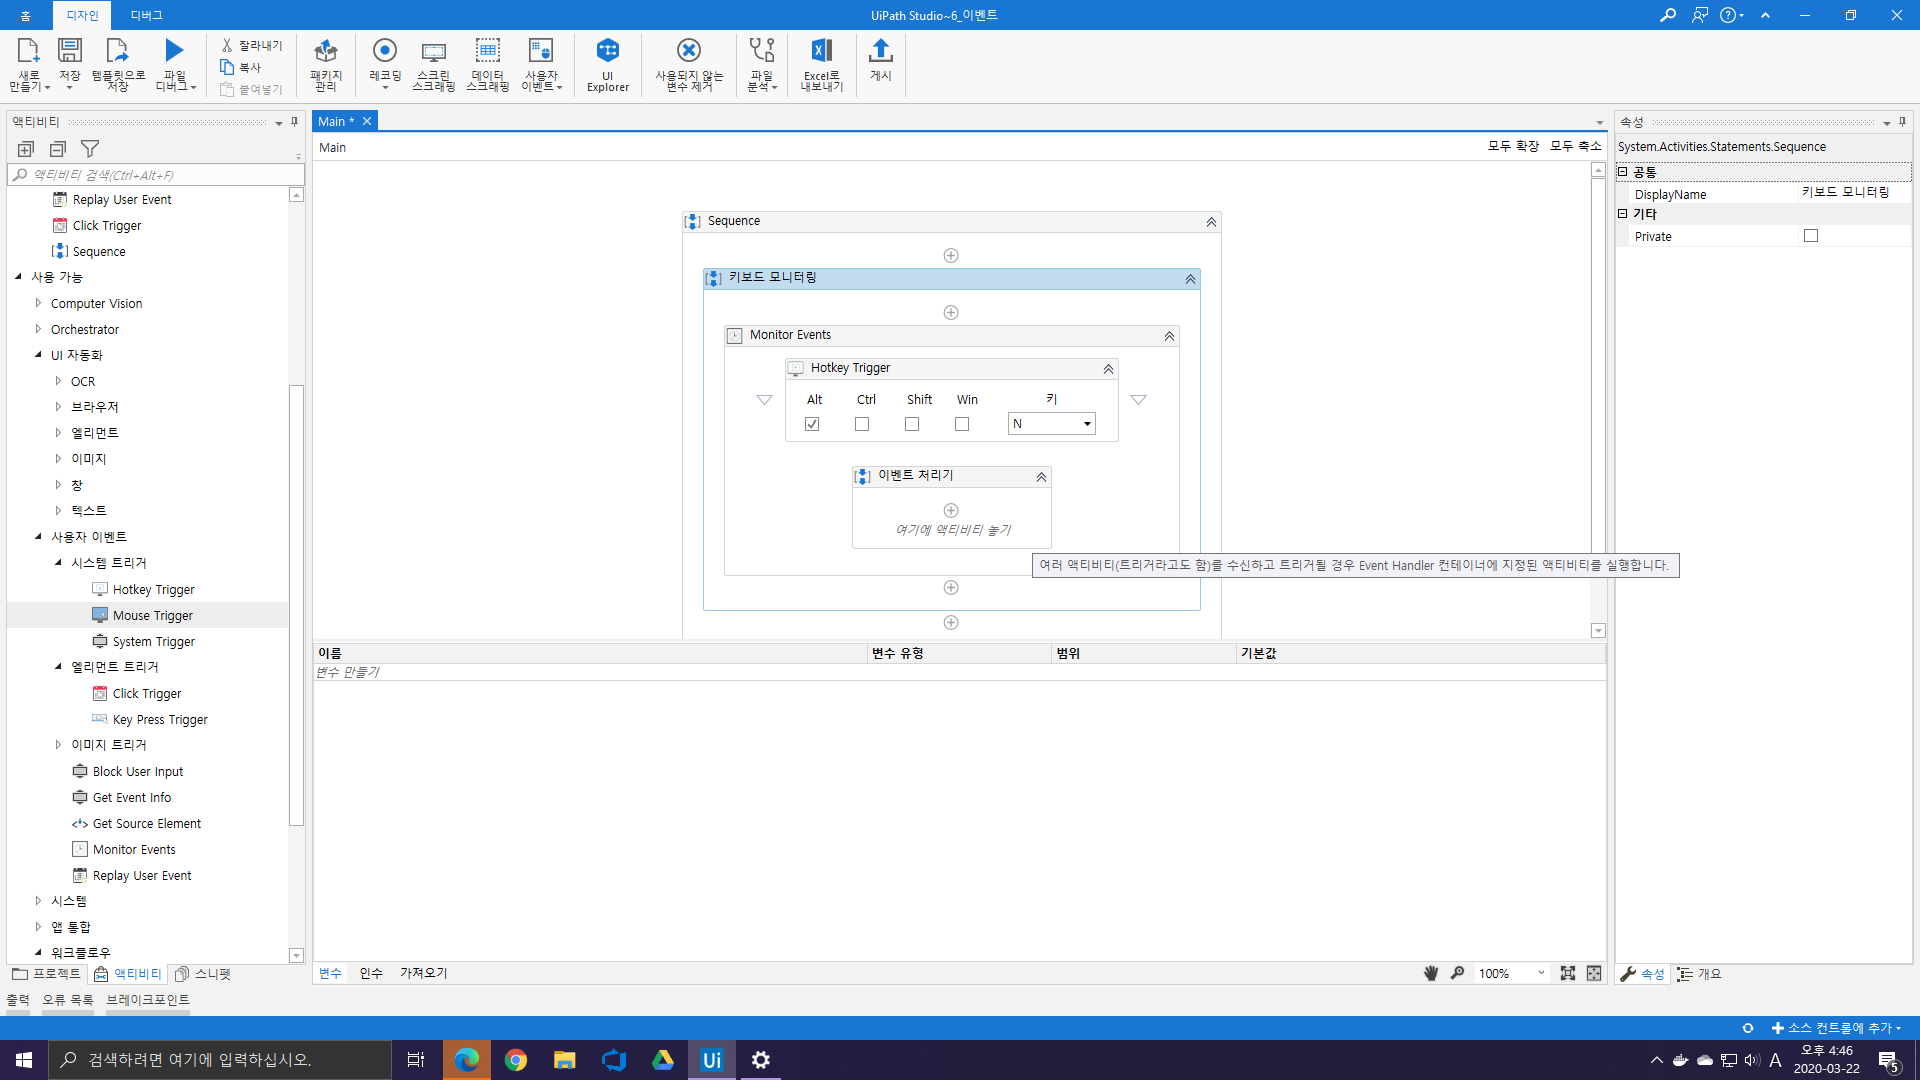The height and width of the screenshot is (1080, 1920).
Task: Click the activities filter funnel icon
Action: 90,149
